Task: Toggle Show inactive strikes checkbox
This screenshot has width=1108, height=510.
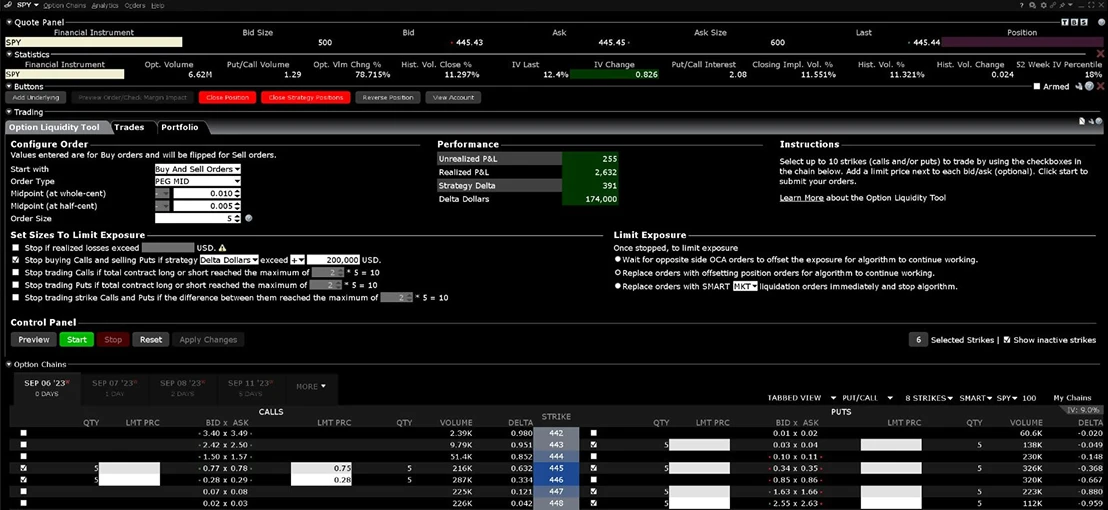Action: click(1007, 340)
